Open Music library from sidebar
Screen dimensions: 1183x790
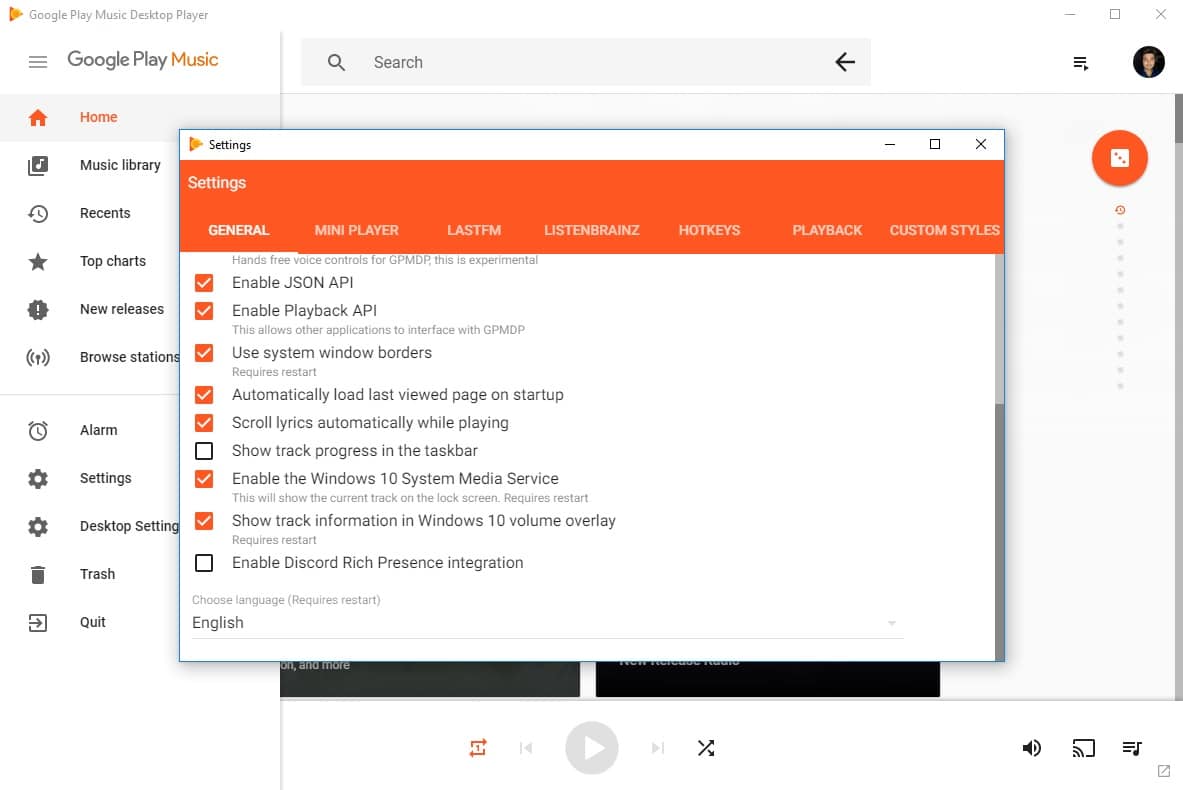coord(120,165)
